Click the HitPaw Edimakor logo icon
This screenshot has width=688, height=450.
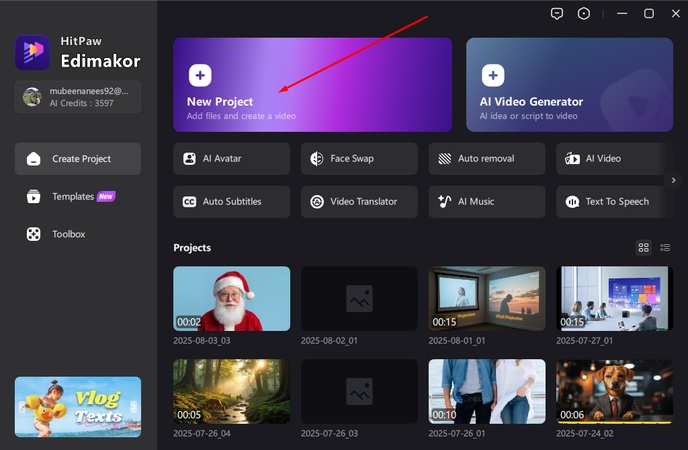point(32,52)
